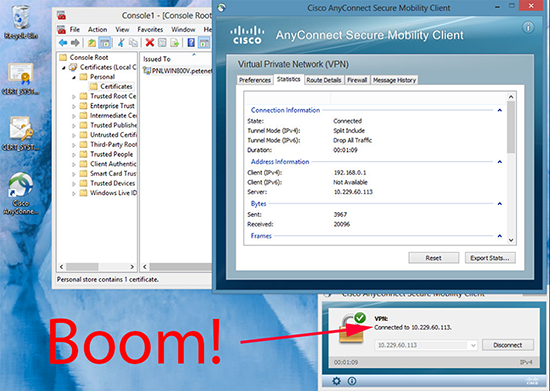Viewport: 550px width, 391px height.
Task: Expand the Enterprise Trust node arrow
Action: tap(74, 106)
